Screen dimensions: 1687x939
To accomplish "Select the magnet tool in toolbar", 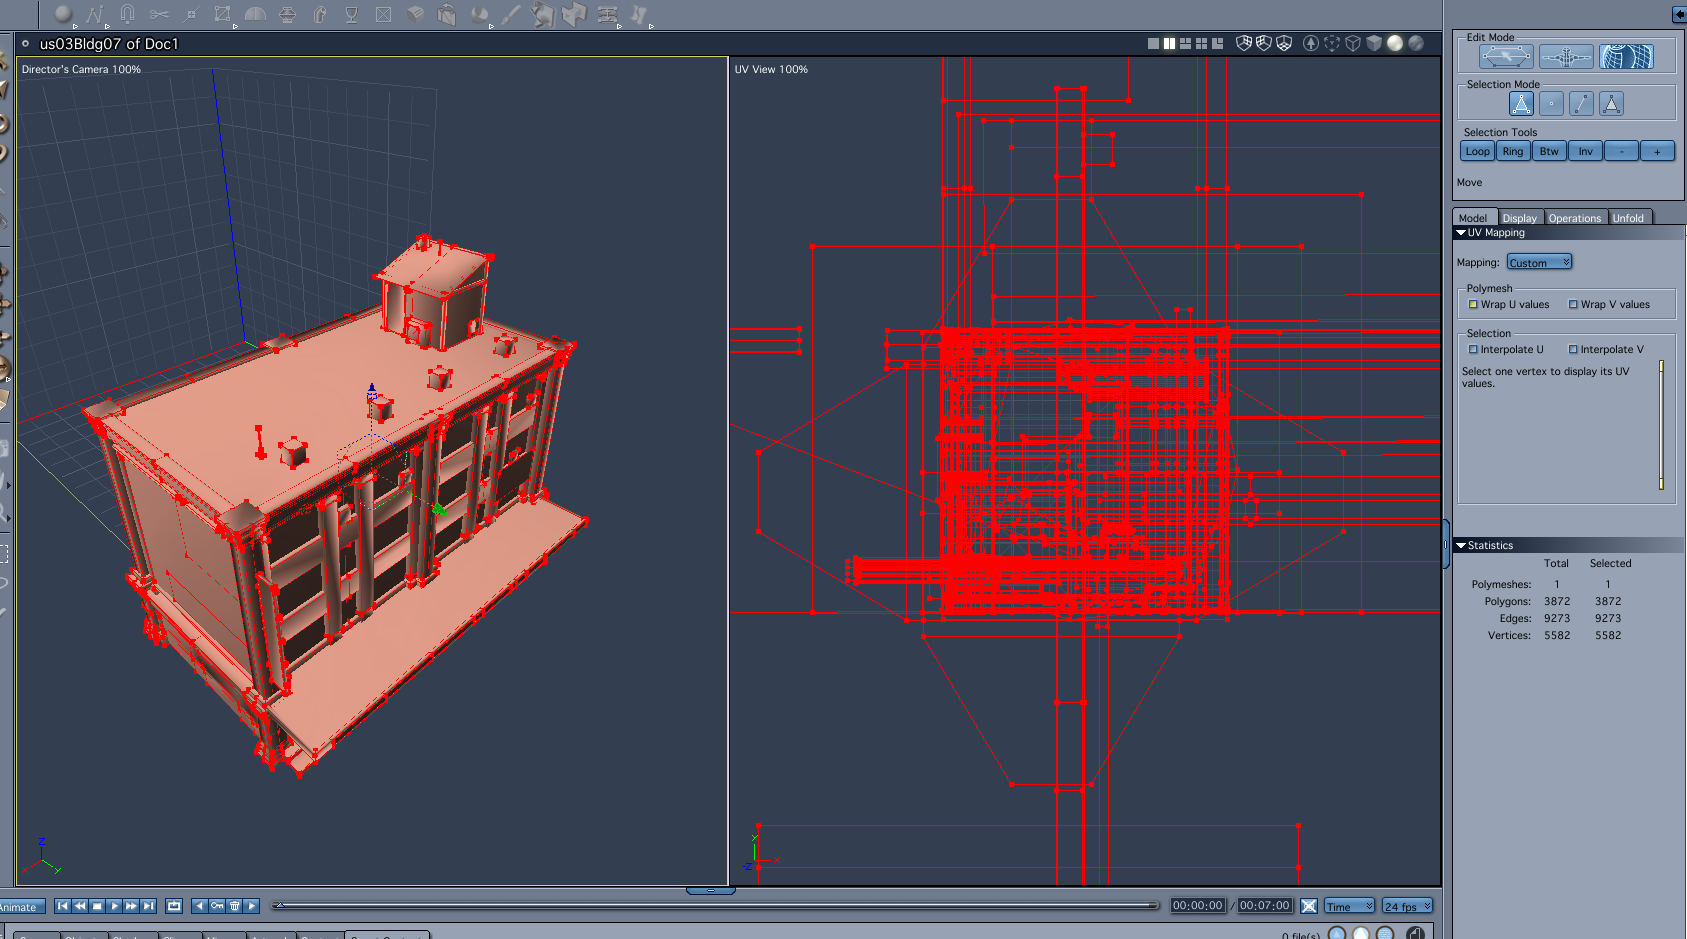I will tap(127, 14).
